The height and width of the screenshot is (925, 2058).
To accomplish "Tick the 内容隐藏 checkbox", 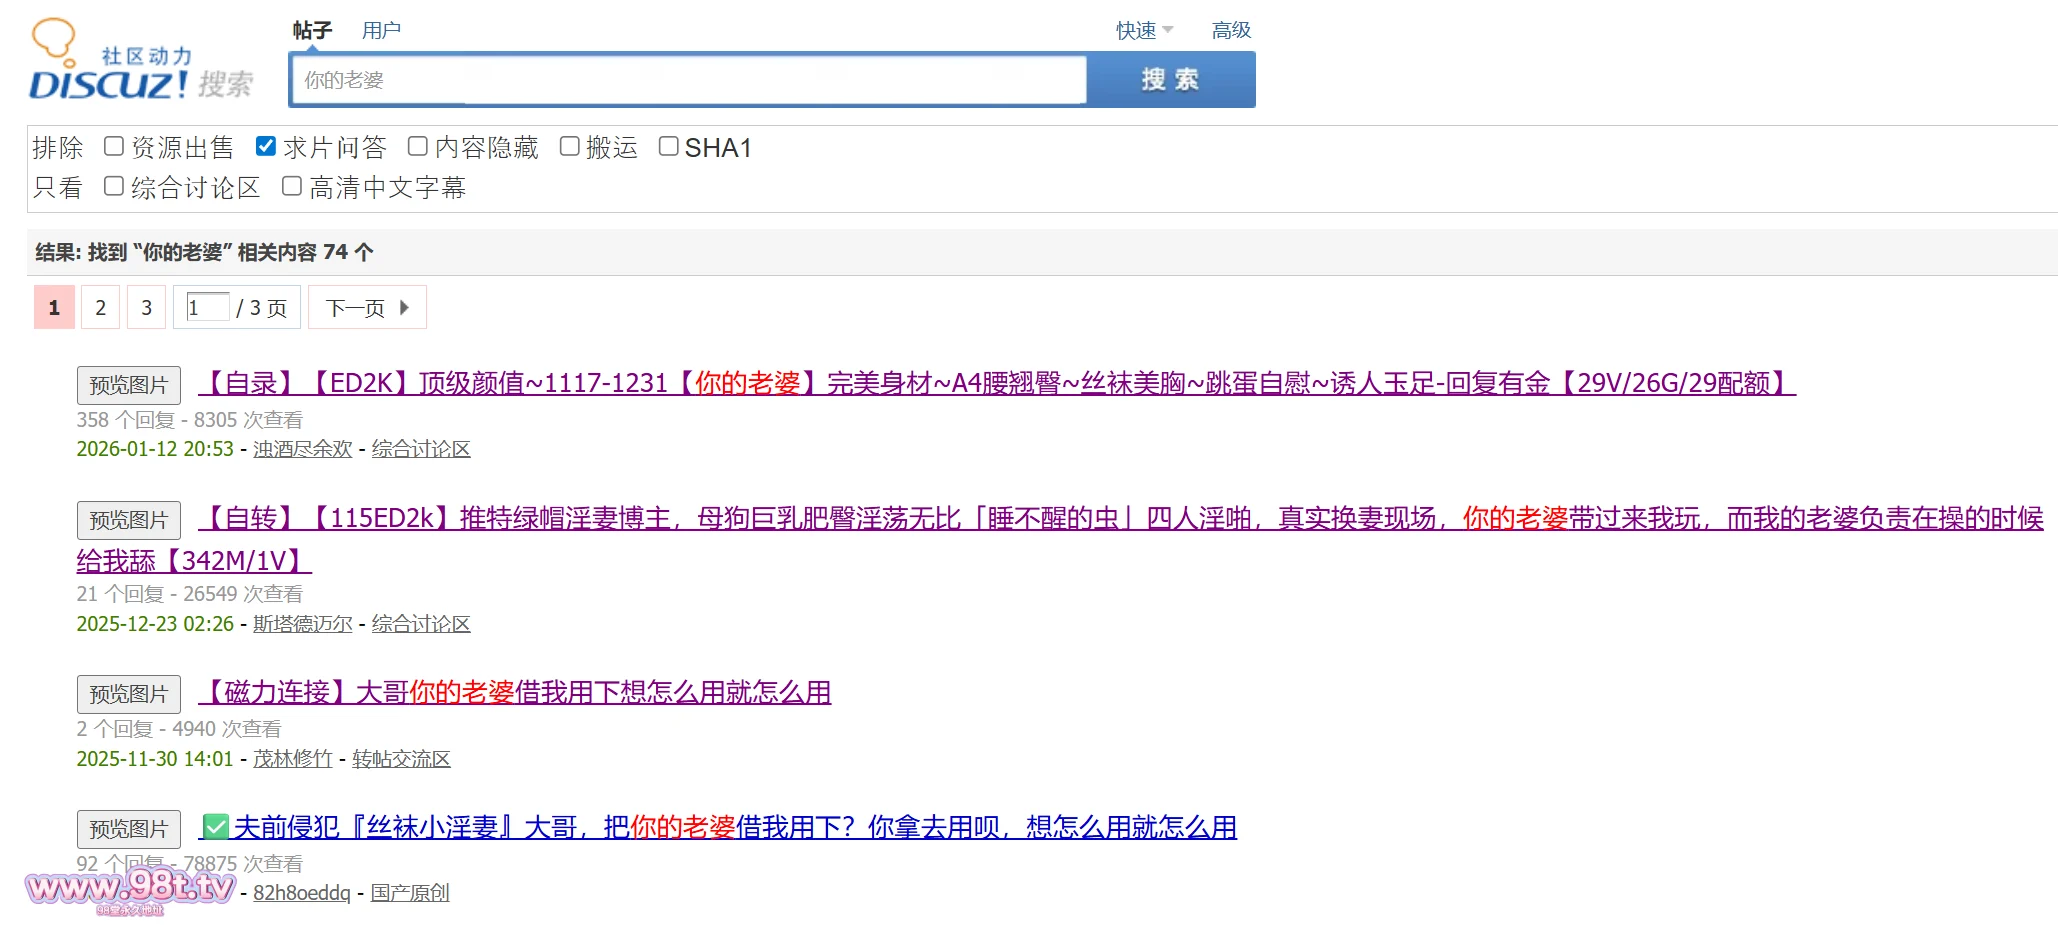I will coord(418,147).
